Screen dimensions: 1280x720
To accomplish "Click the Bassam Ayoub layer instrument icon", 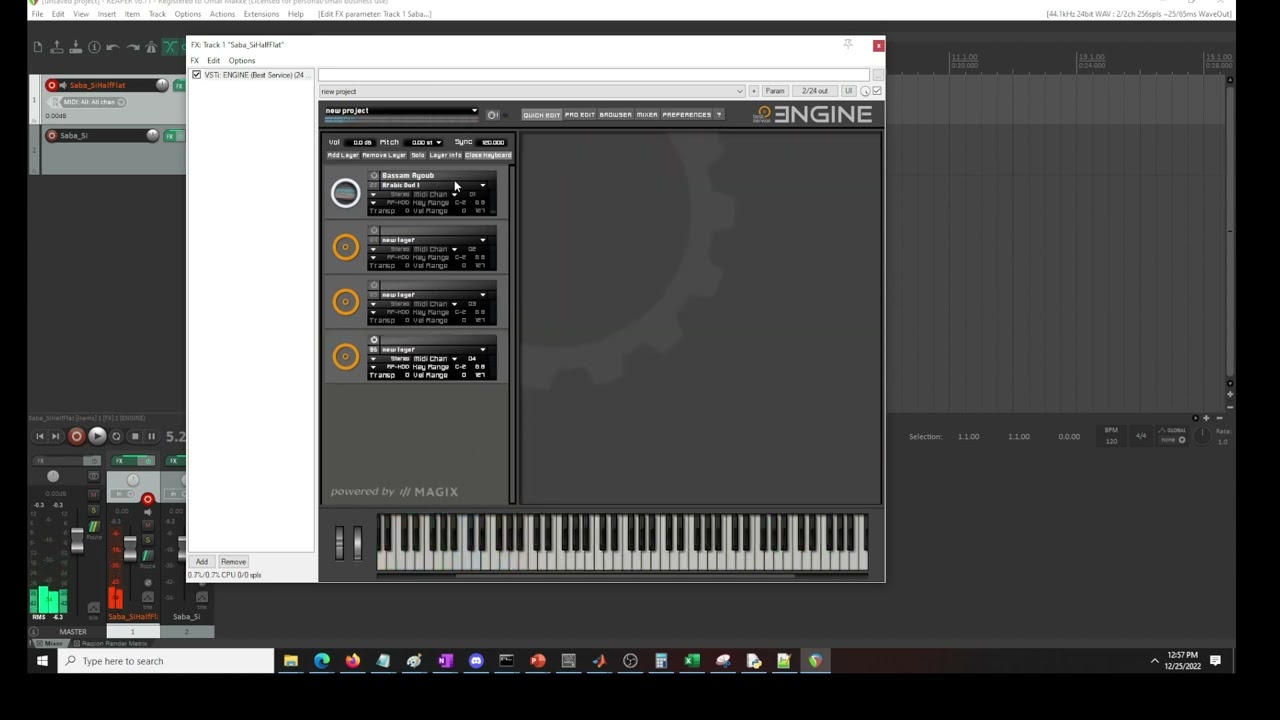I will (x=345, y=193).
